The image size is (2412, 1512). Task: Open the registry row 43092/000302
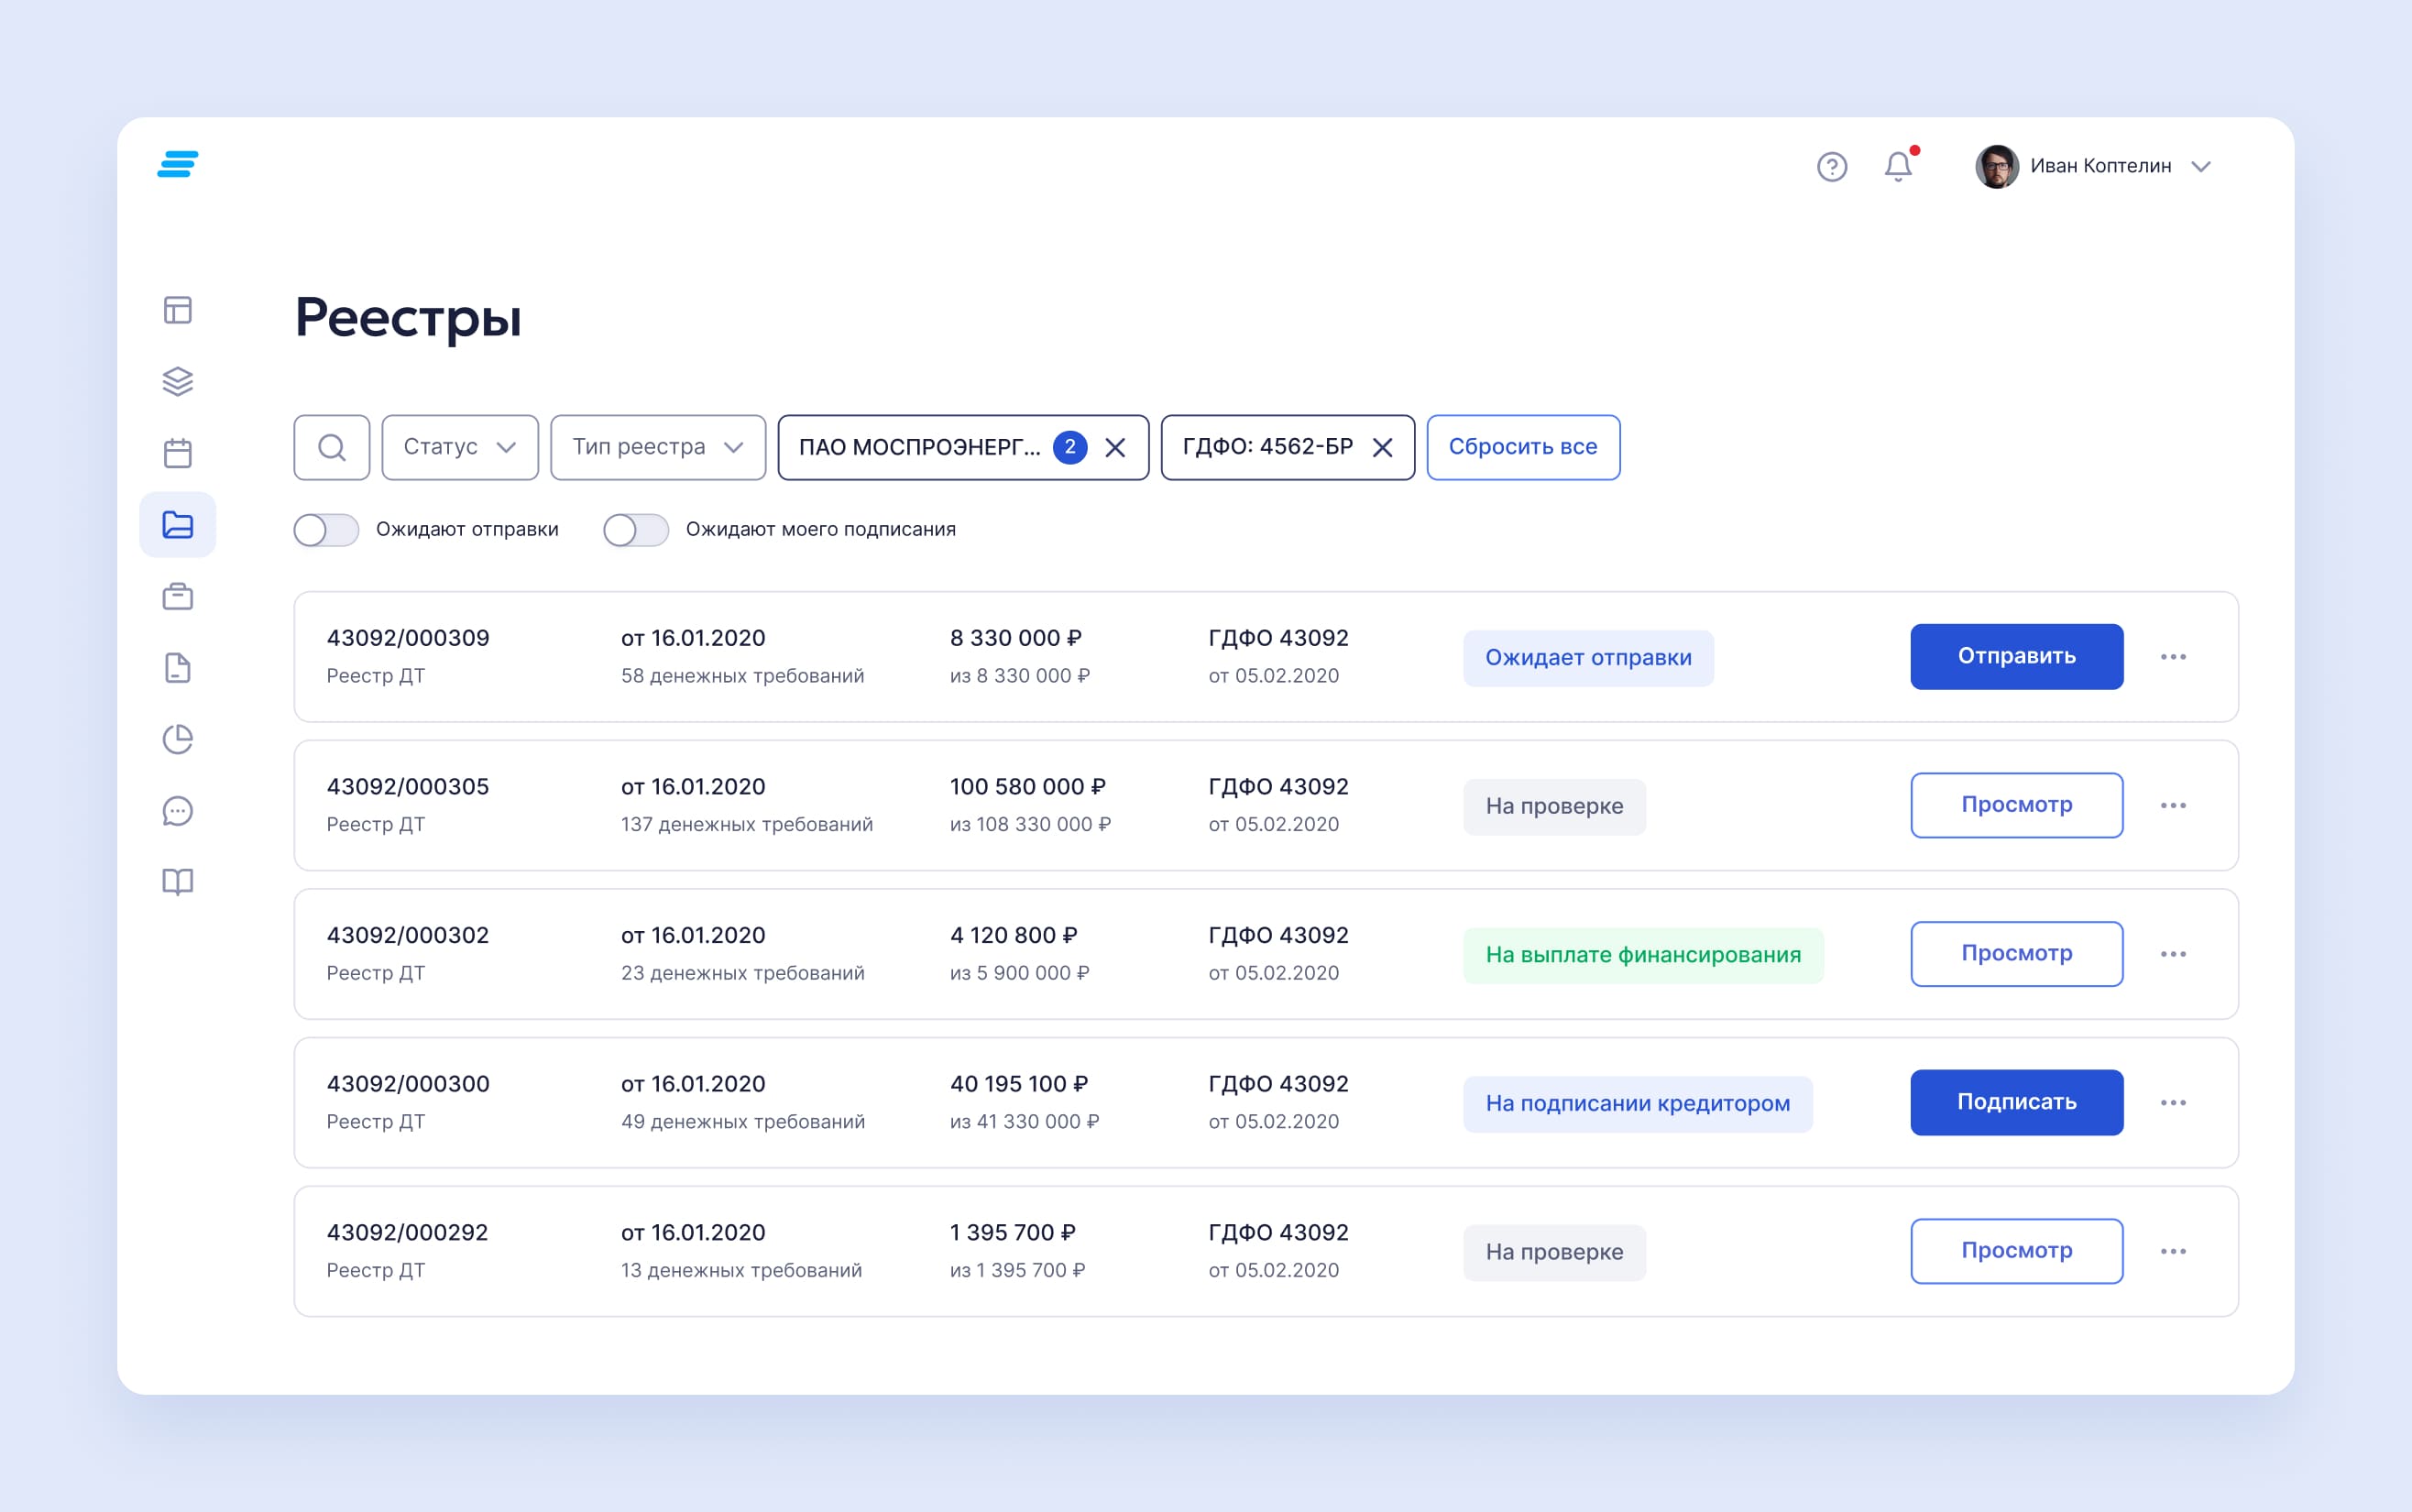point(407,935)
